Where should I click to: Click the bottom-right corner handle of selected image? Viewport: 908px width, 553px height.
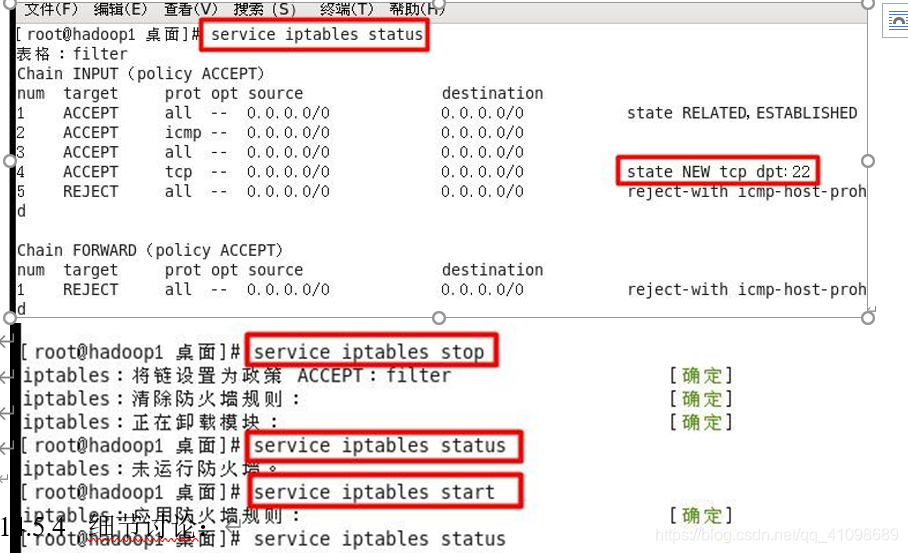(867, 318)
